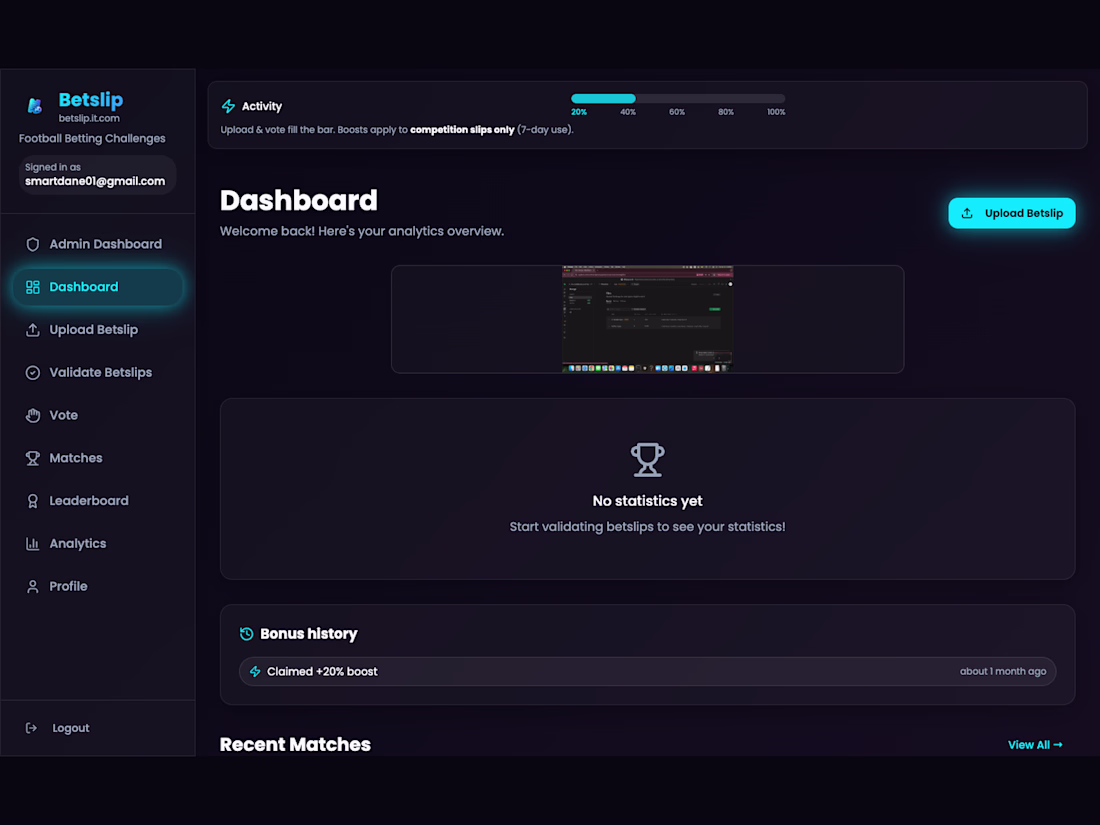Open the Vote page
1100x825 pixels.
(98, 415)
